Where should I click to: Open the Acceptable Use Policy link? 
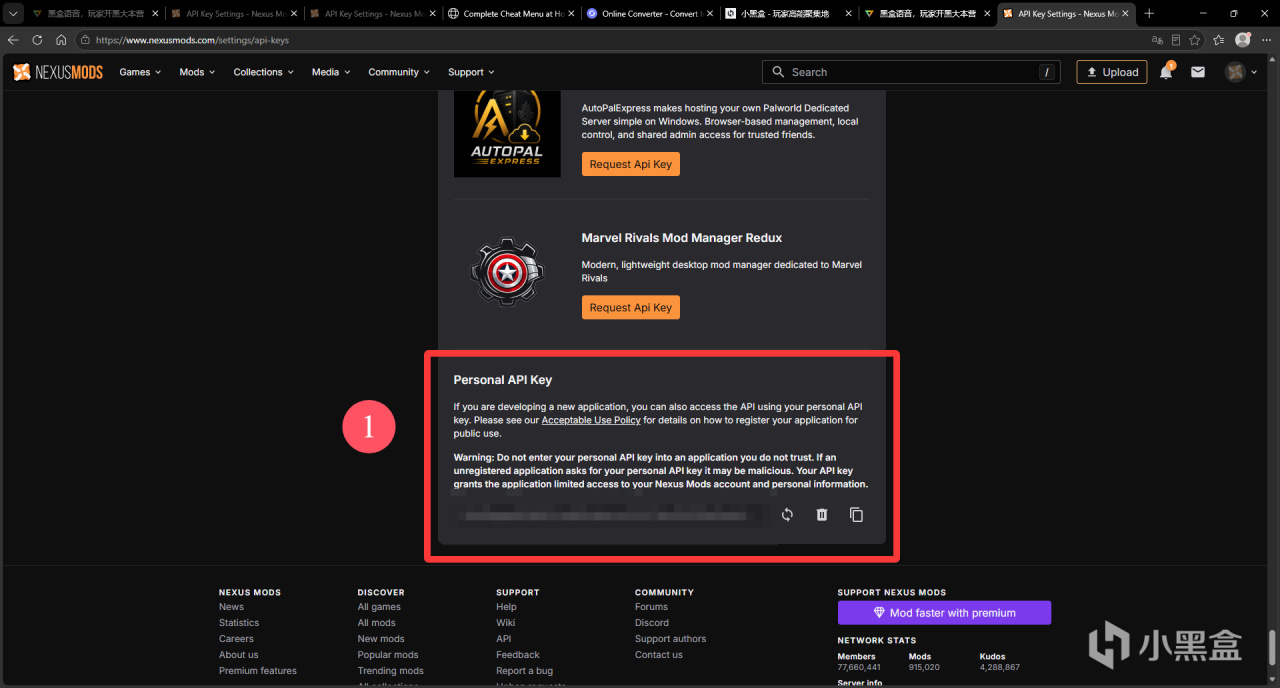[591, 420]
